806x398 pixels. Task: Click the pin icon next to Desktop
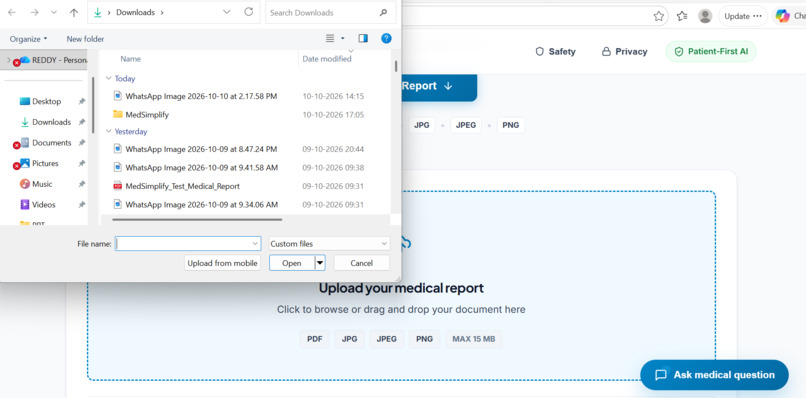pos(81,101)
